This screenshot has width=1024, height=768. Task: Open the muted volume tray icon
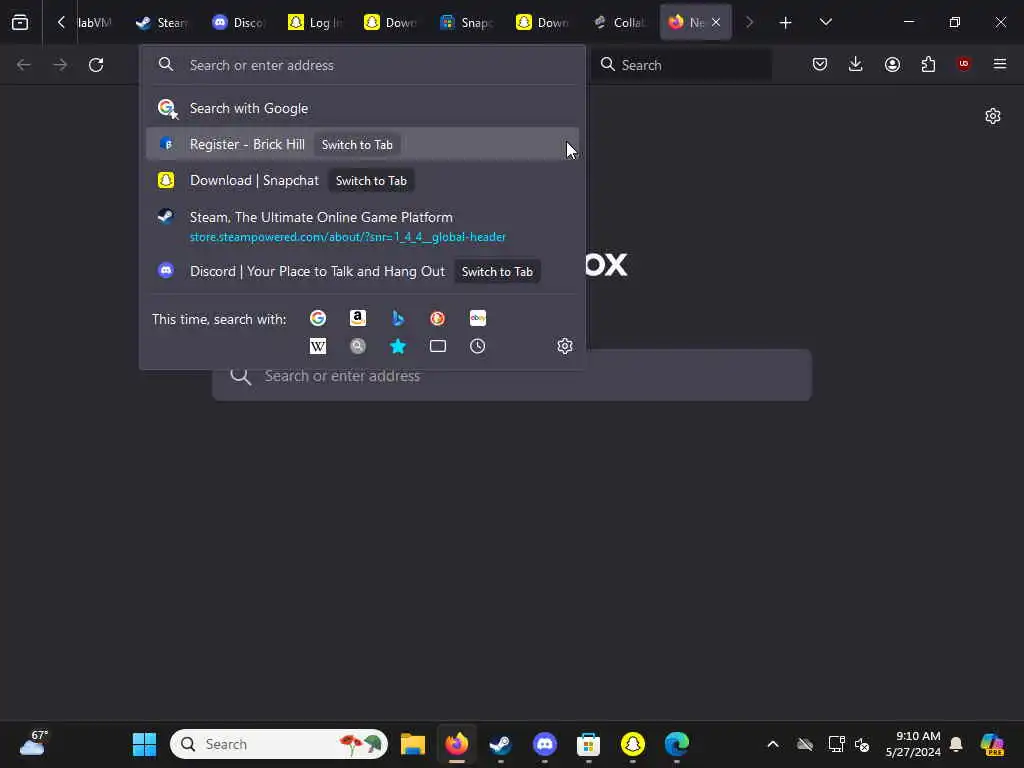pos(861,744)
